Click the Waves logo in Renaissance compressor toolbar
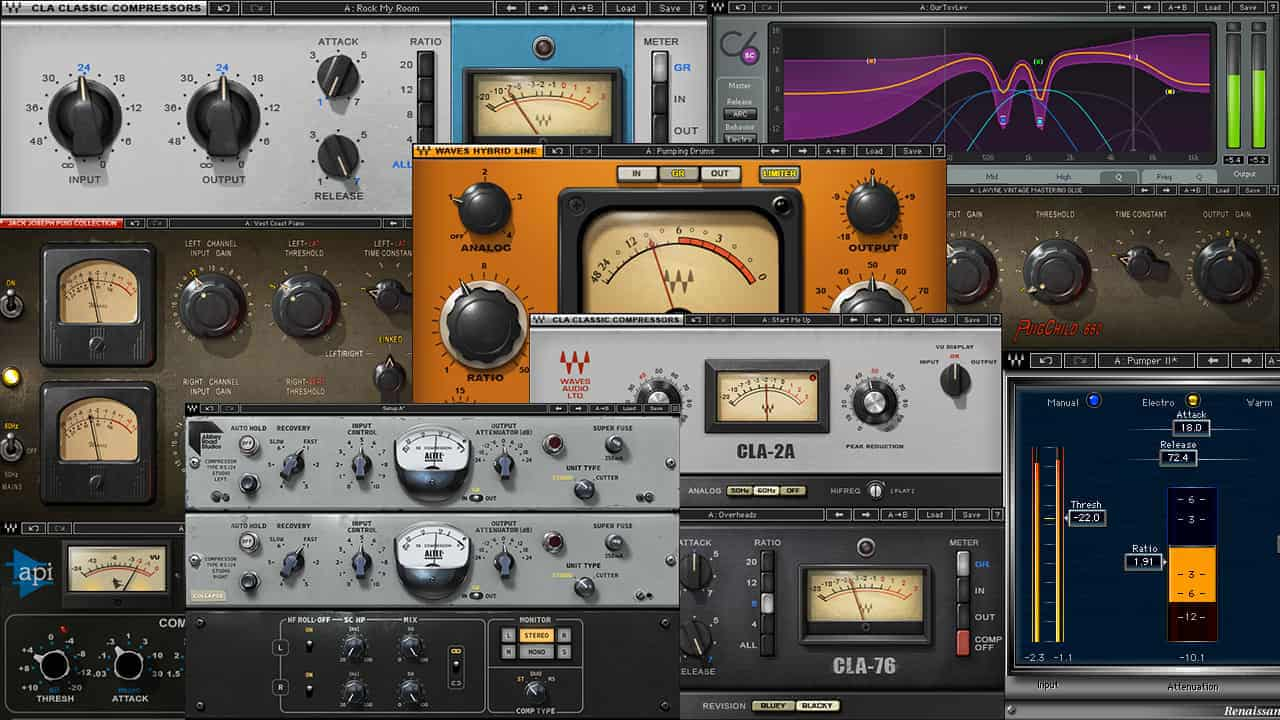 click(1016, 360)
